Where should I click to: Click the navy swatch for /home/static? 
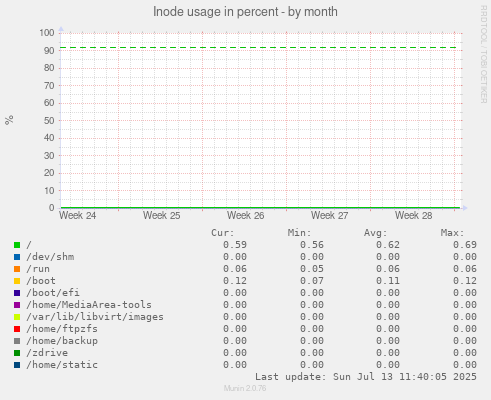[17, 365]
